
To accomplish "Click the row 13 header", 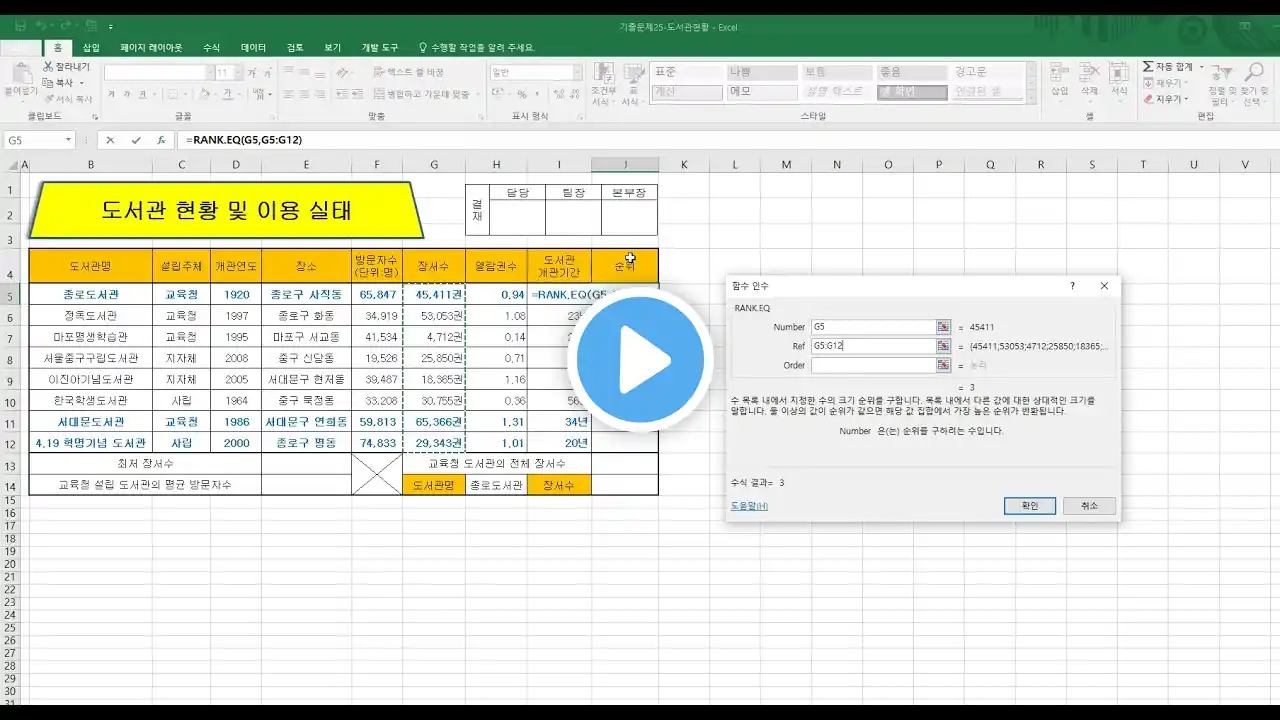I will (x=9, y=466).
